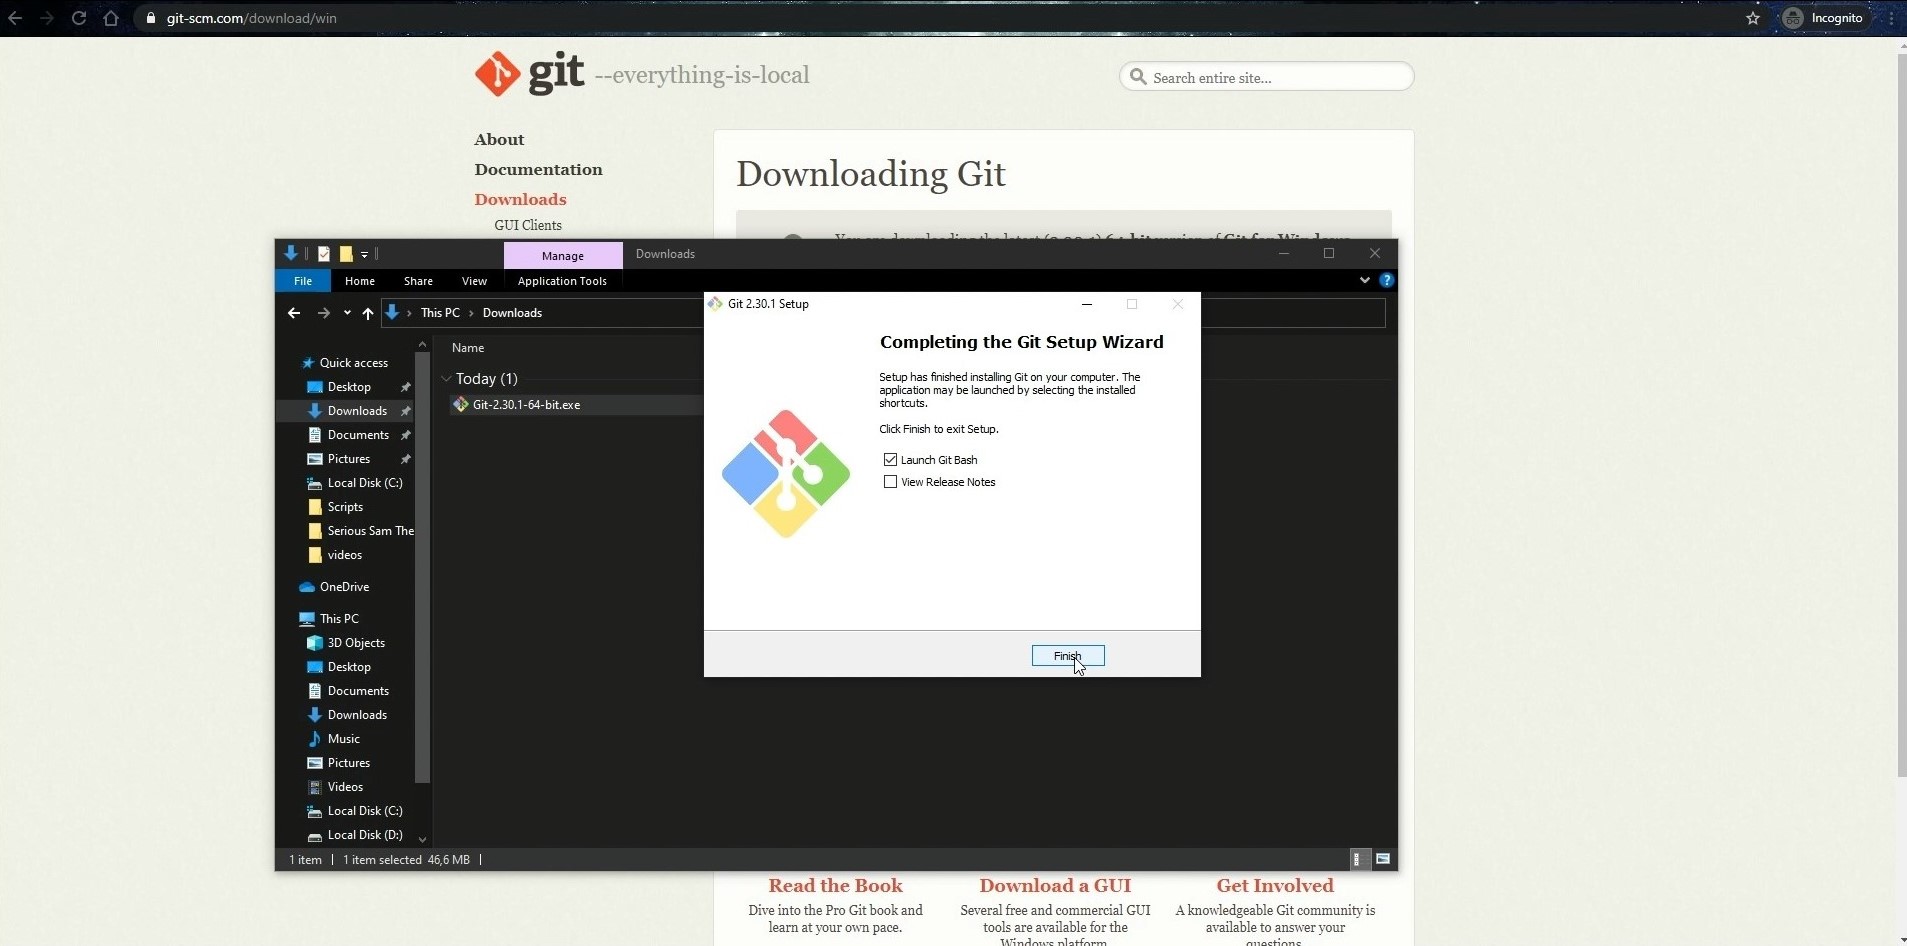Click the navigation pane scroll-down arrow
The height and width of the screenshot is (946, 1907).
(x=422, y=840)
